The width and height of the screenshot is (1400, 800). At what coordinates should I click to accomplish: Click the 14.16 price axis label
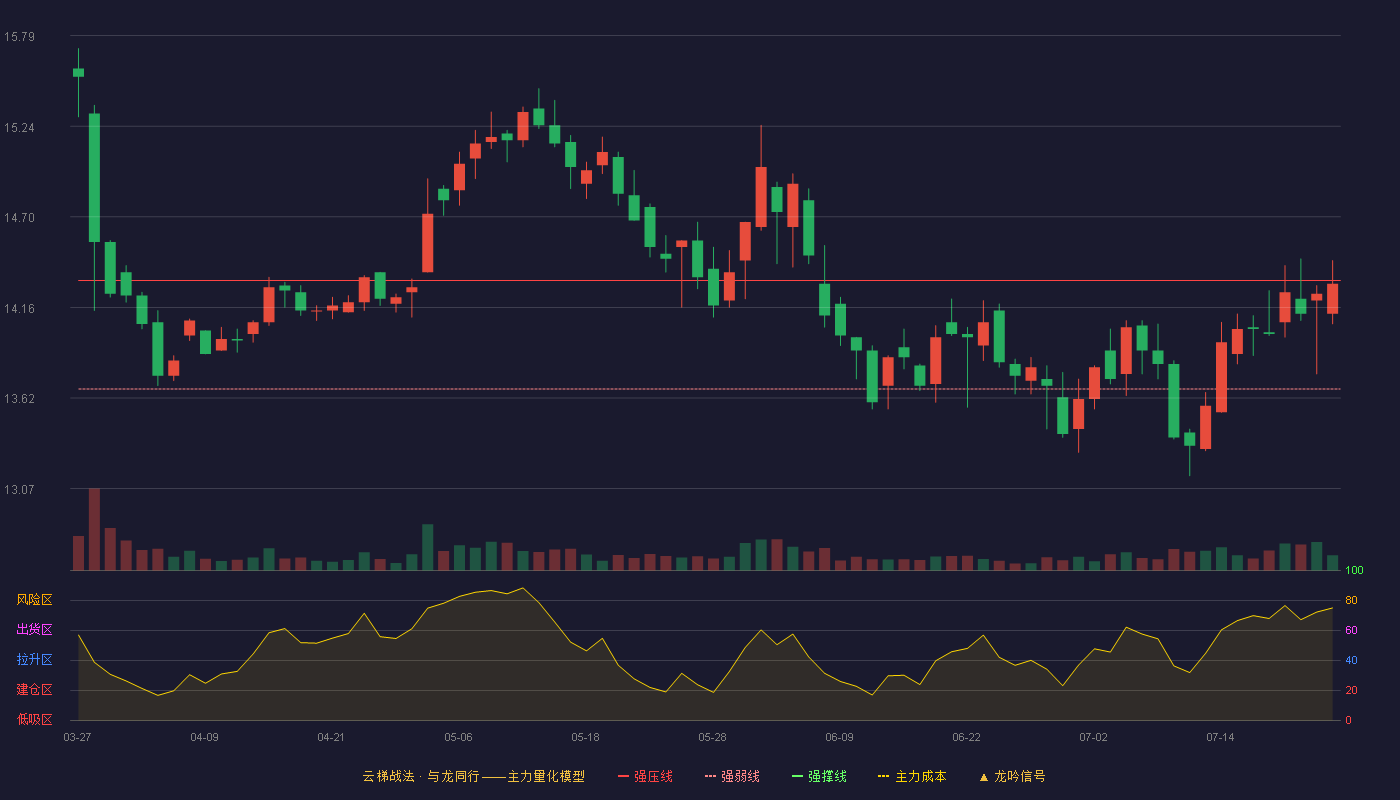coord(19,309)
